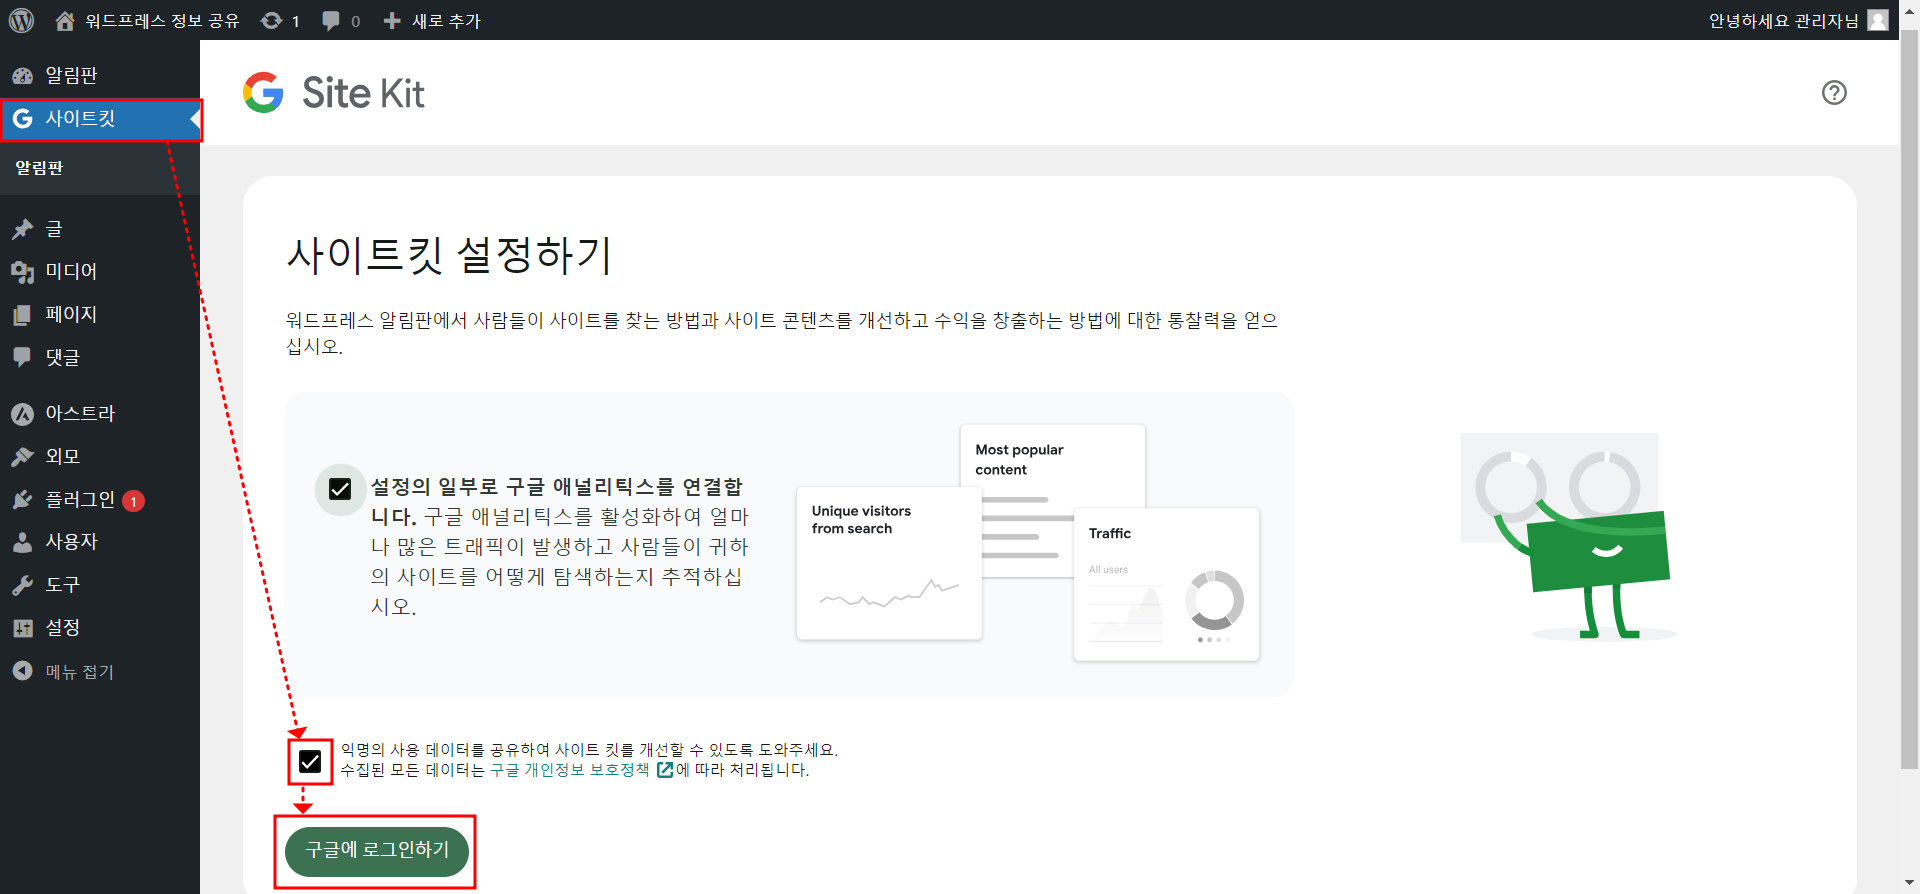The width and height of the screenshot is (1920, 894).
Task: Click the 사용자 user icon in sidebar
Action: tap(22, 542)
